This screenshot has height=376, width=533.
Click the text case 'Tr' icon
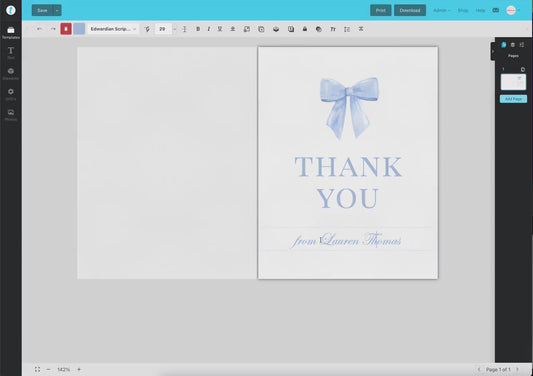pyautogui.click(x=333, y=29)
